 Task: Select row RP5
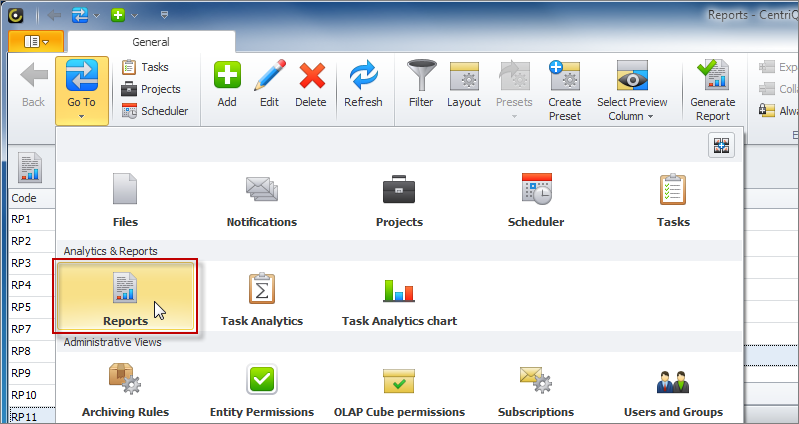(x=32, y=307)
